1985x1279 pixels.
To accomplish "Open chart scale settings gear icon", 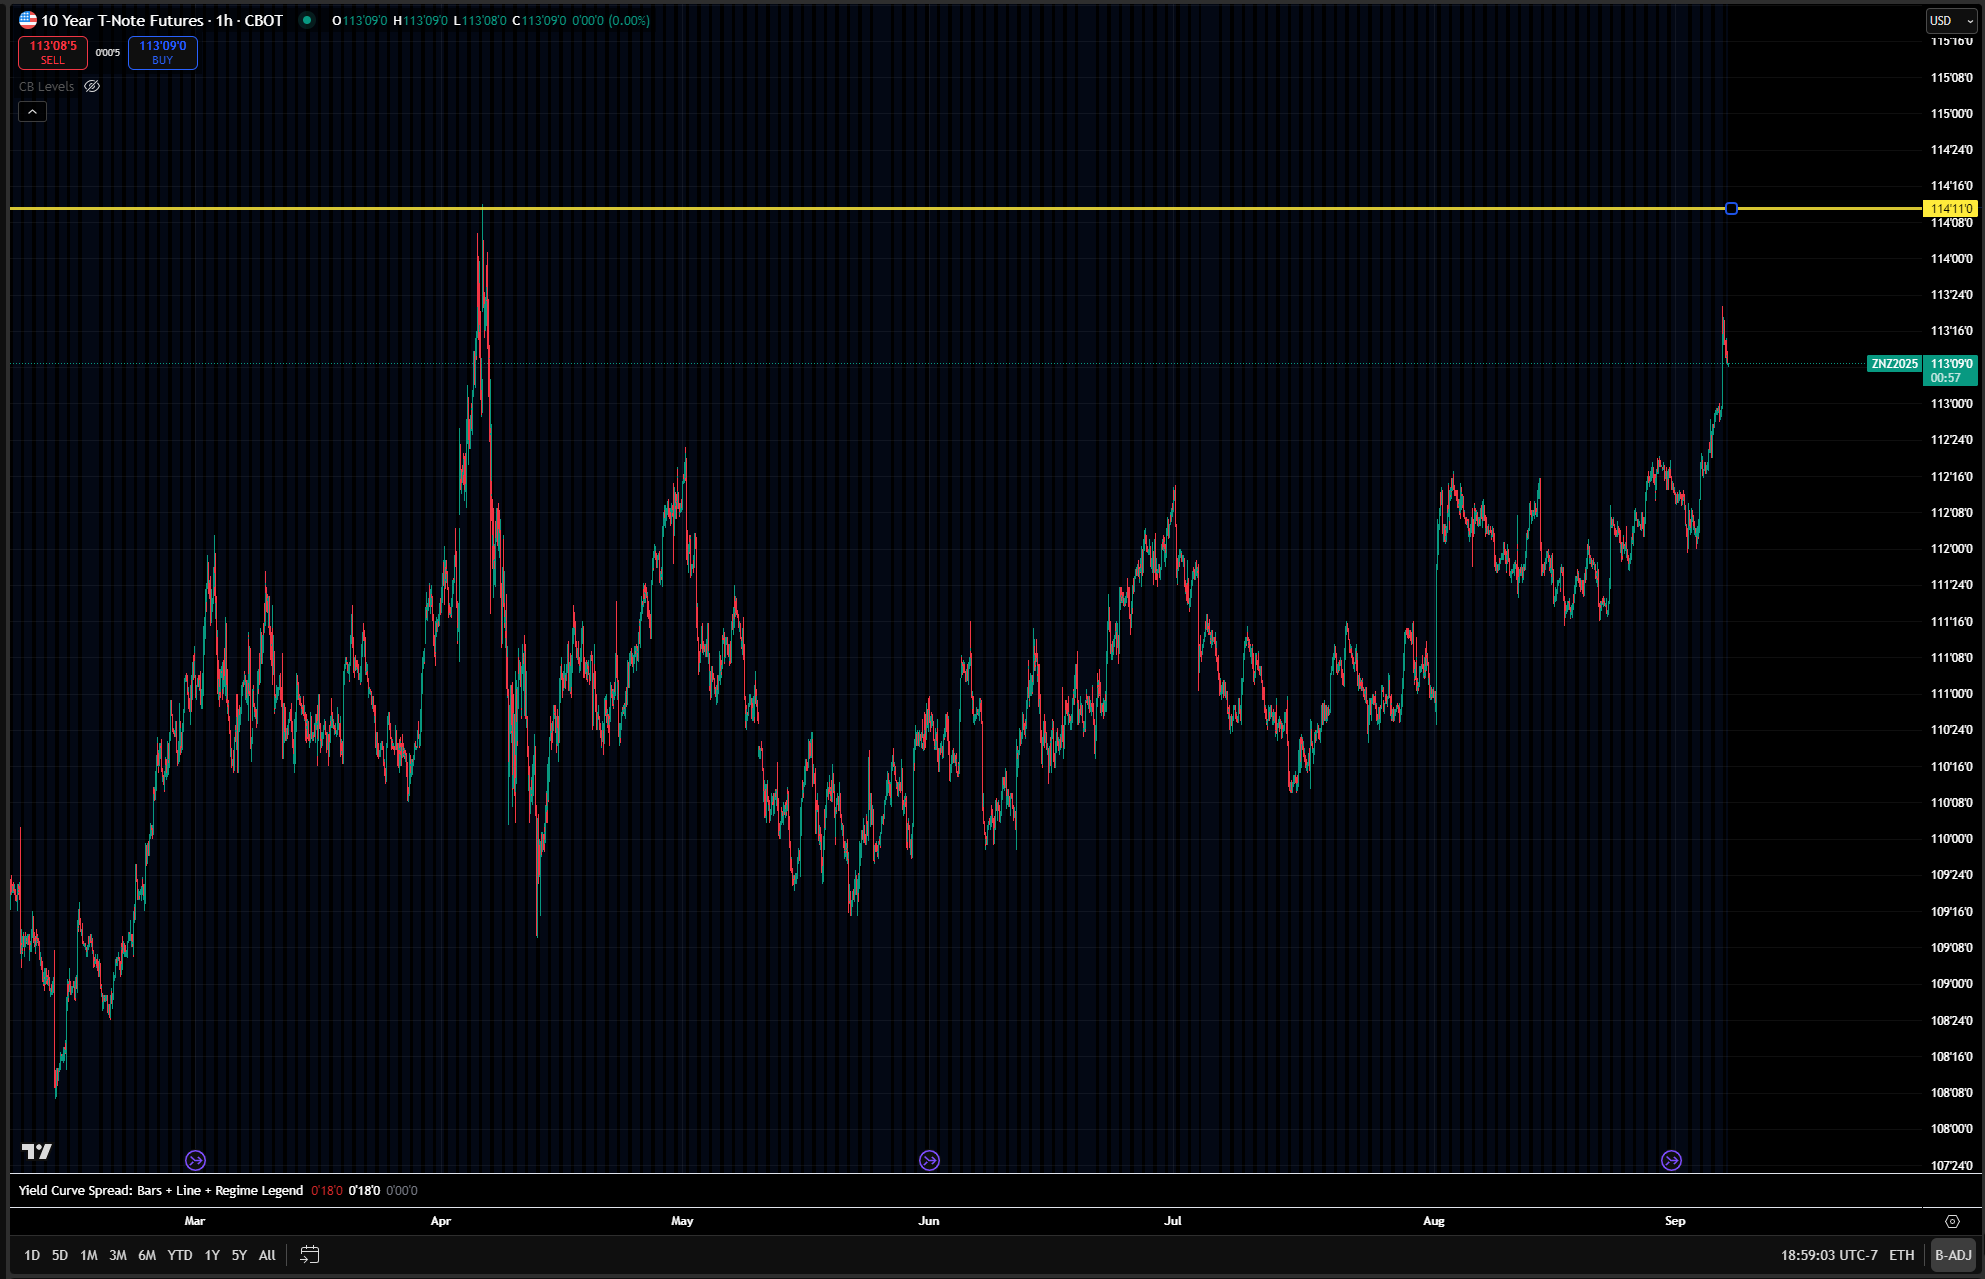I will point(1951,1221).
